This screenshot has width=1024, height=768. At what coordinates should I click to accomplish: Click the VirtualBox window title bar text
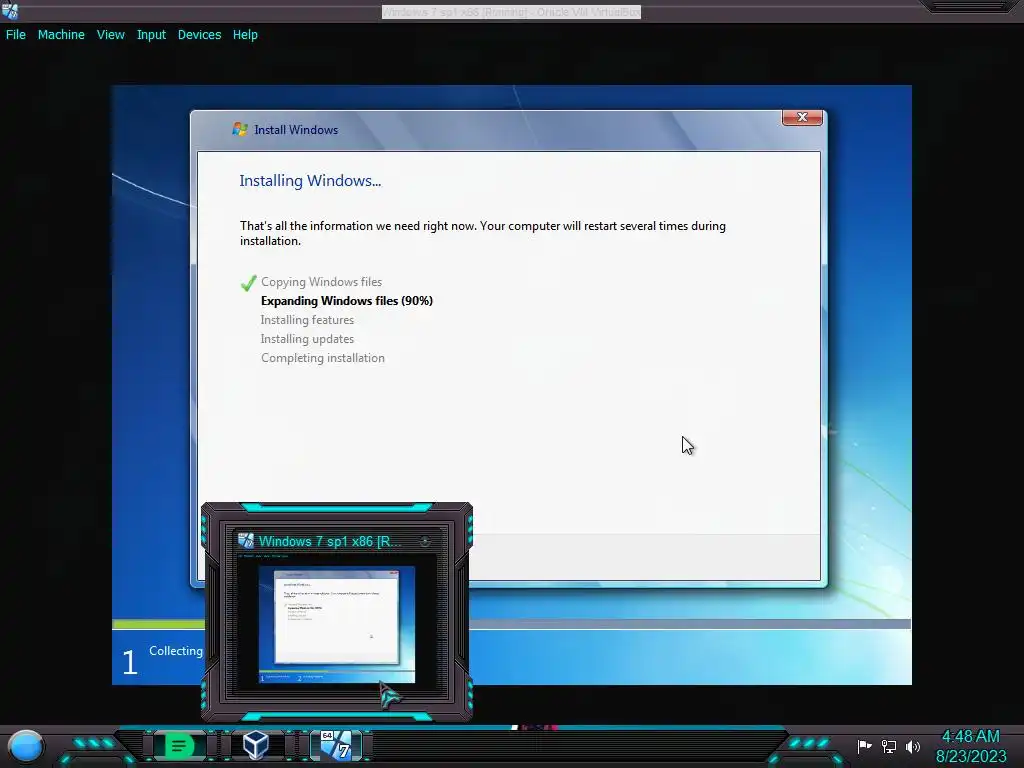coord(511,12)
